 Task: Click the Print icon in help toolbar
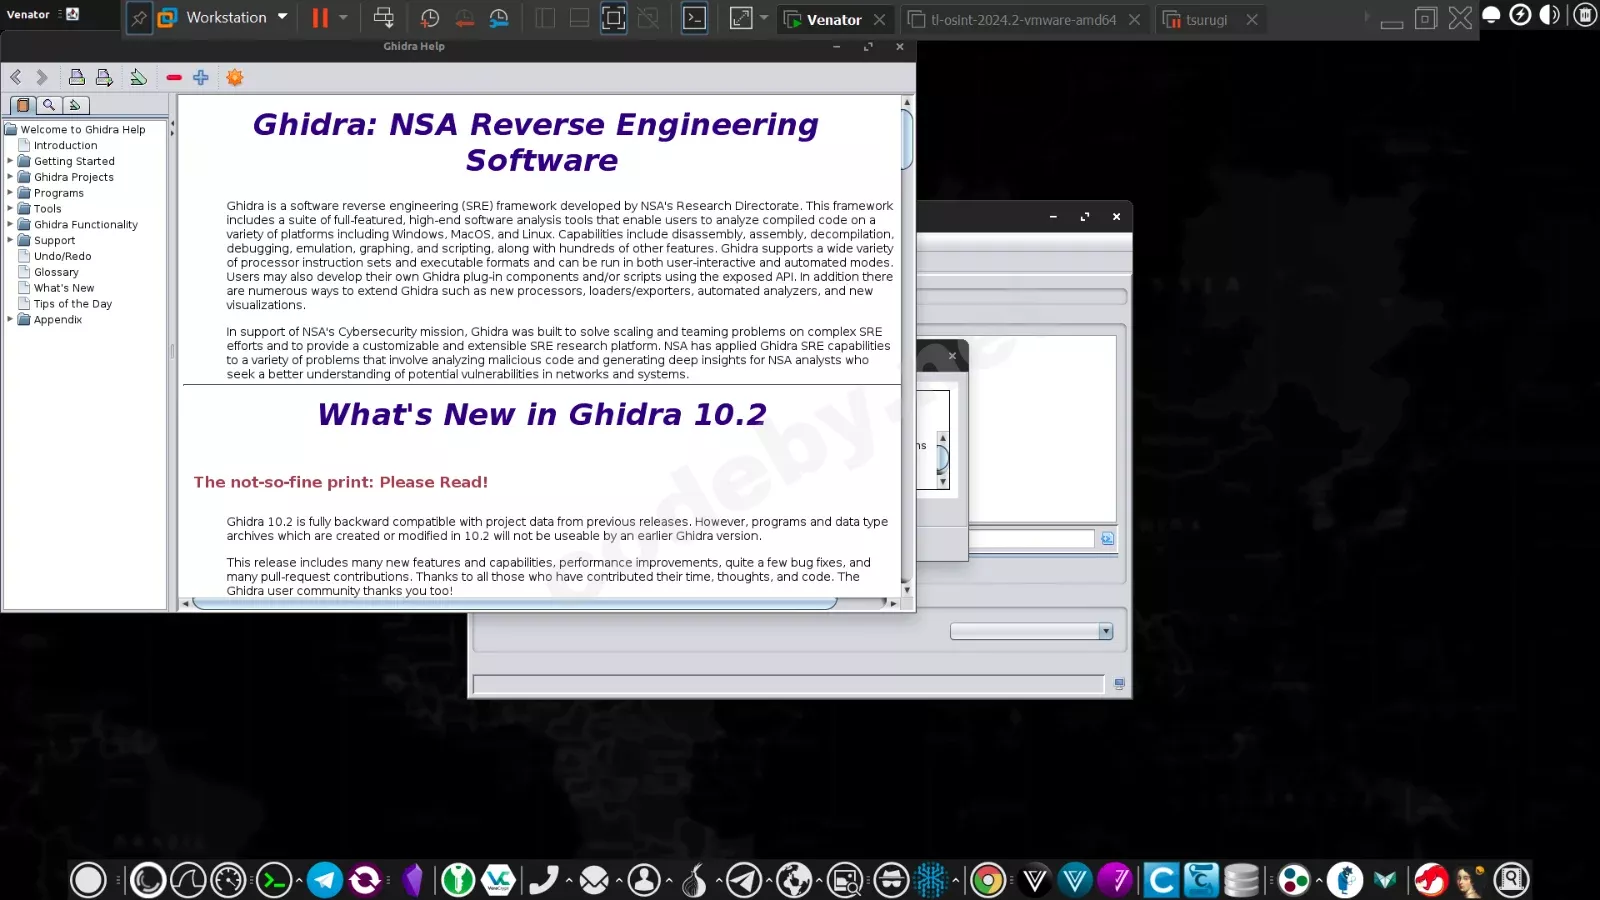pyautogui.click(x=76, y=78)
